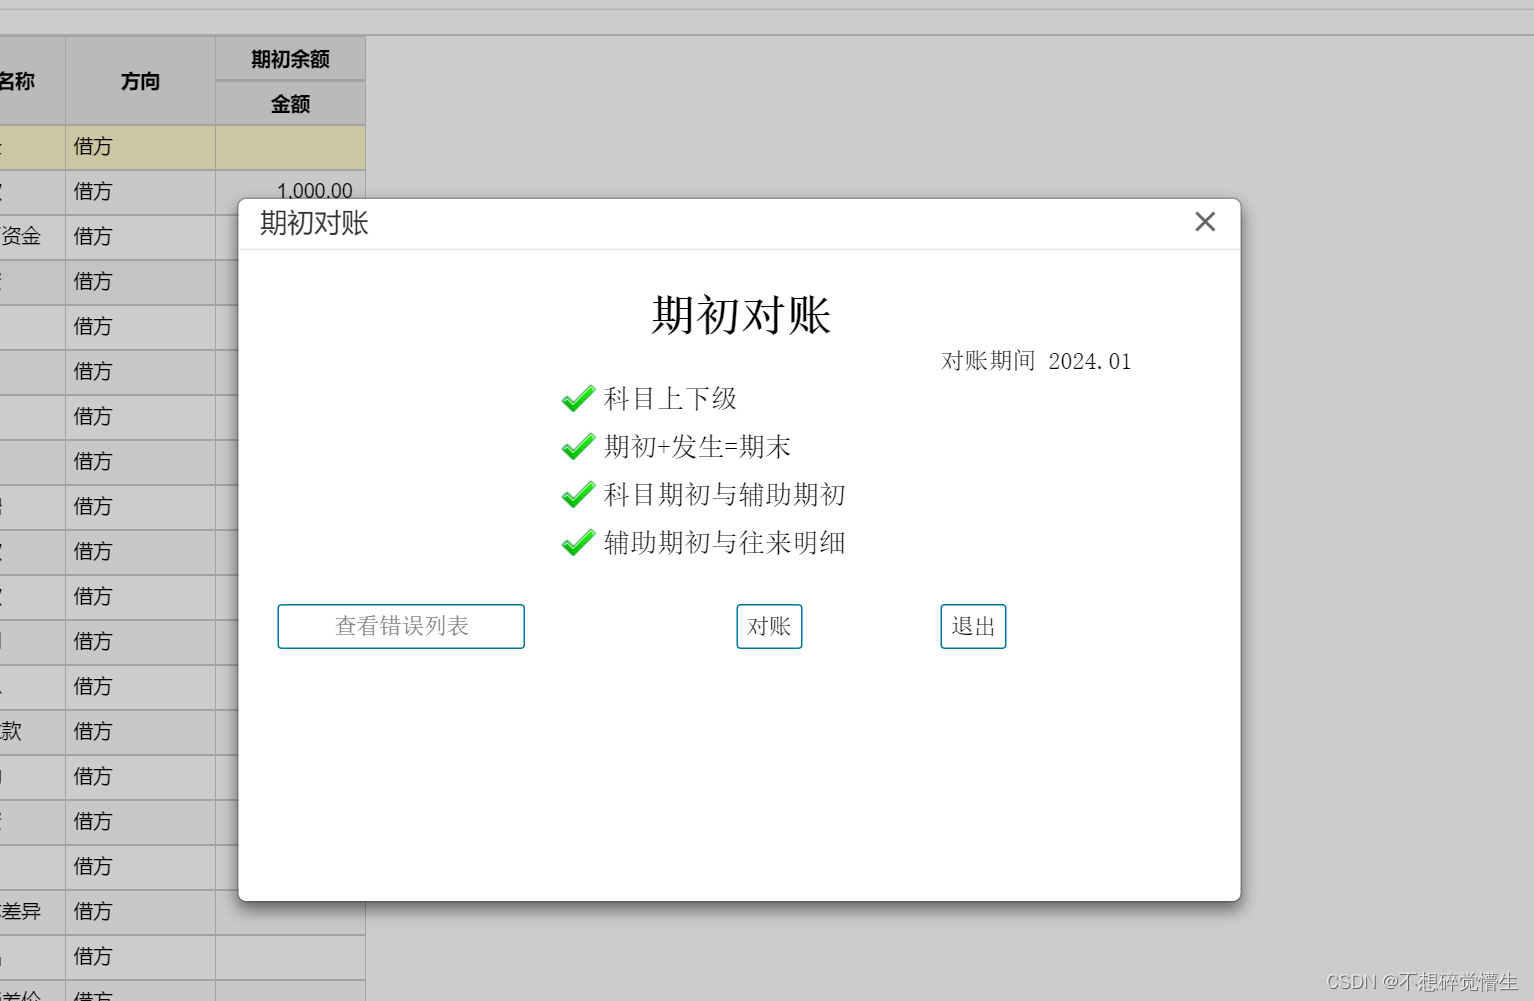Select the 期初+发生=期末 text item
The image size is (1534, 1001).
[697, 447]
